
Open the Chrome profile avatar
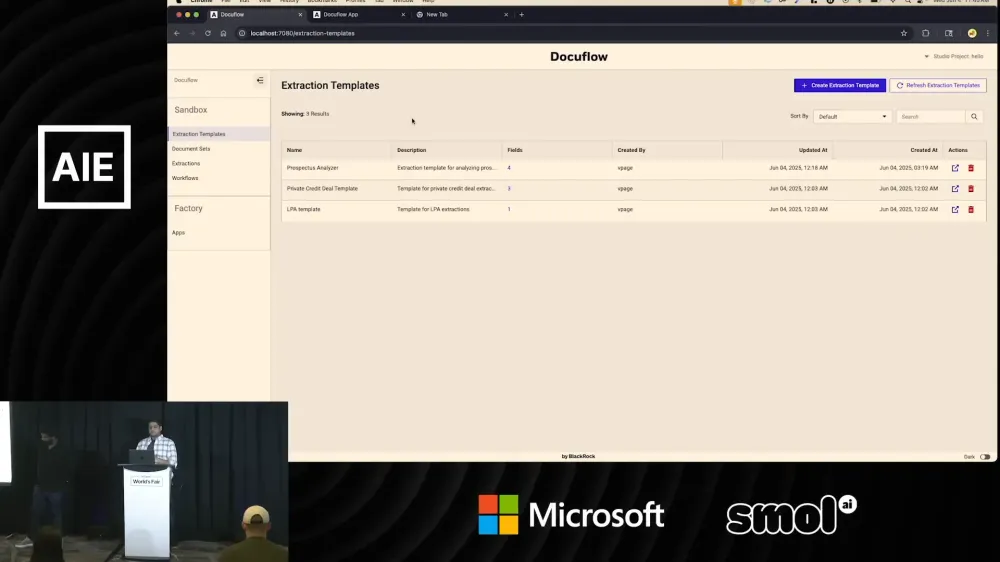(972, 33)
